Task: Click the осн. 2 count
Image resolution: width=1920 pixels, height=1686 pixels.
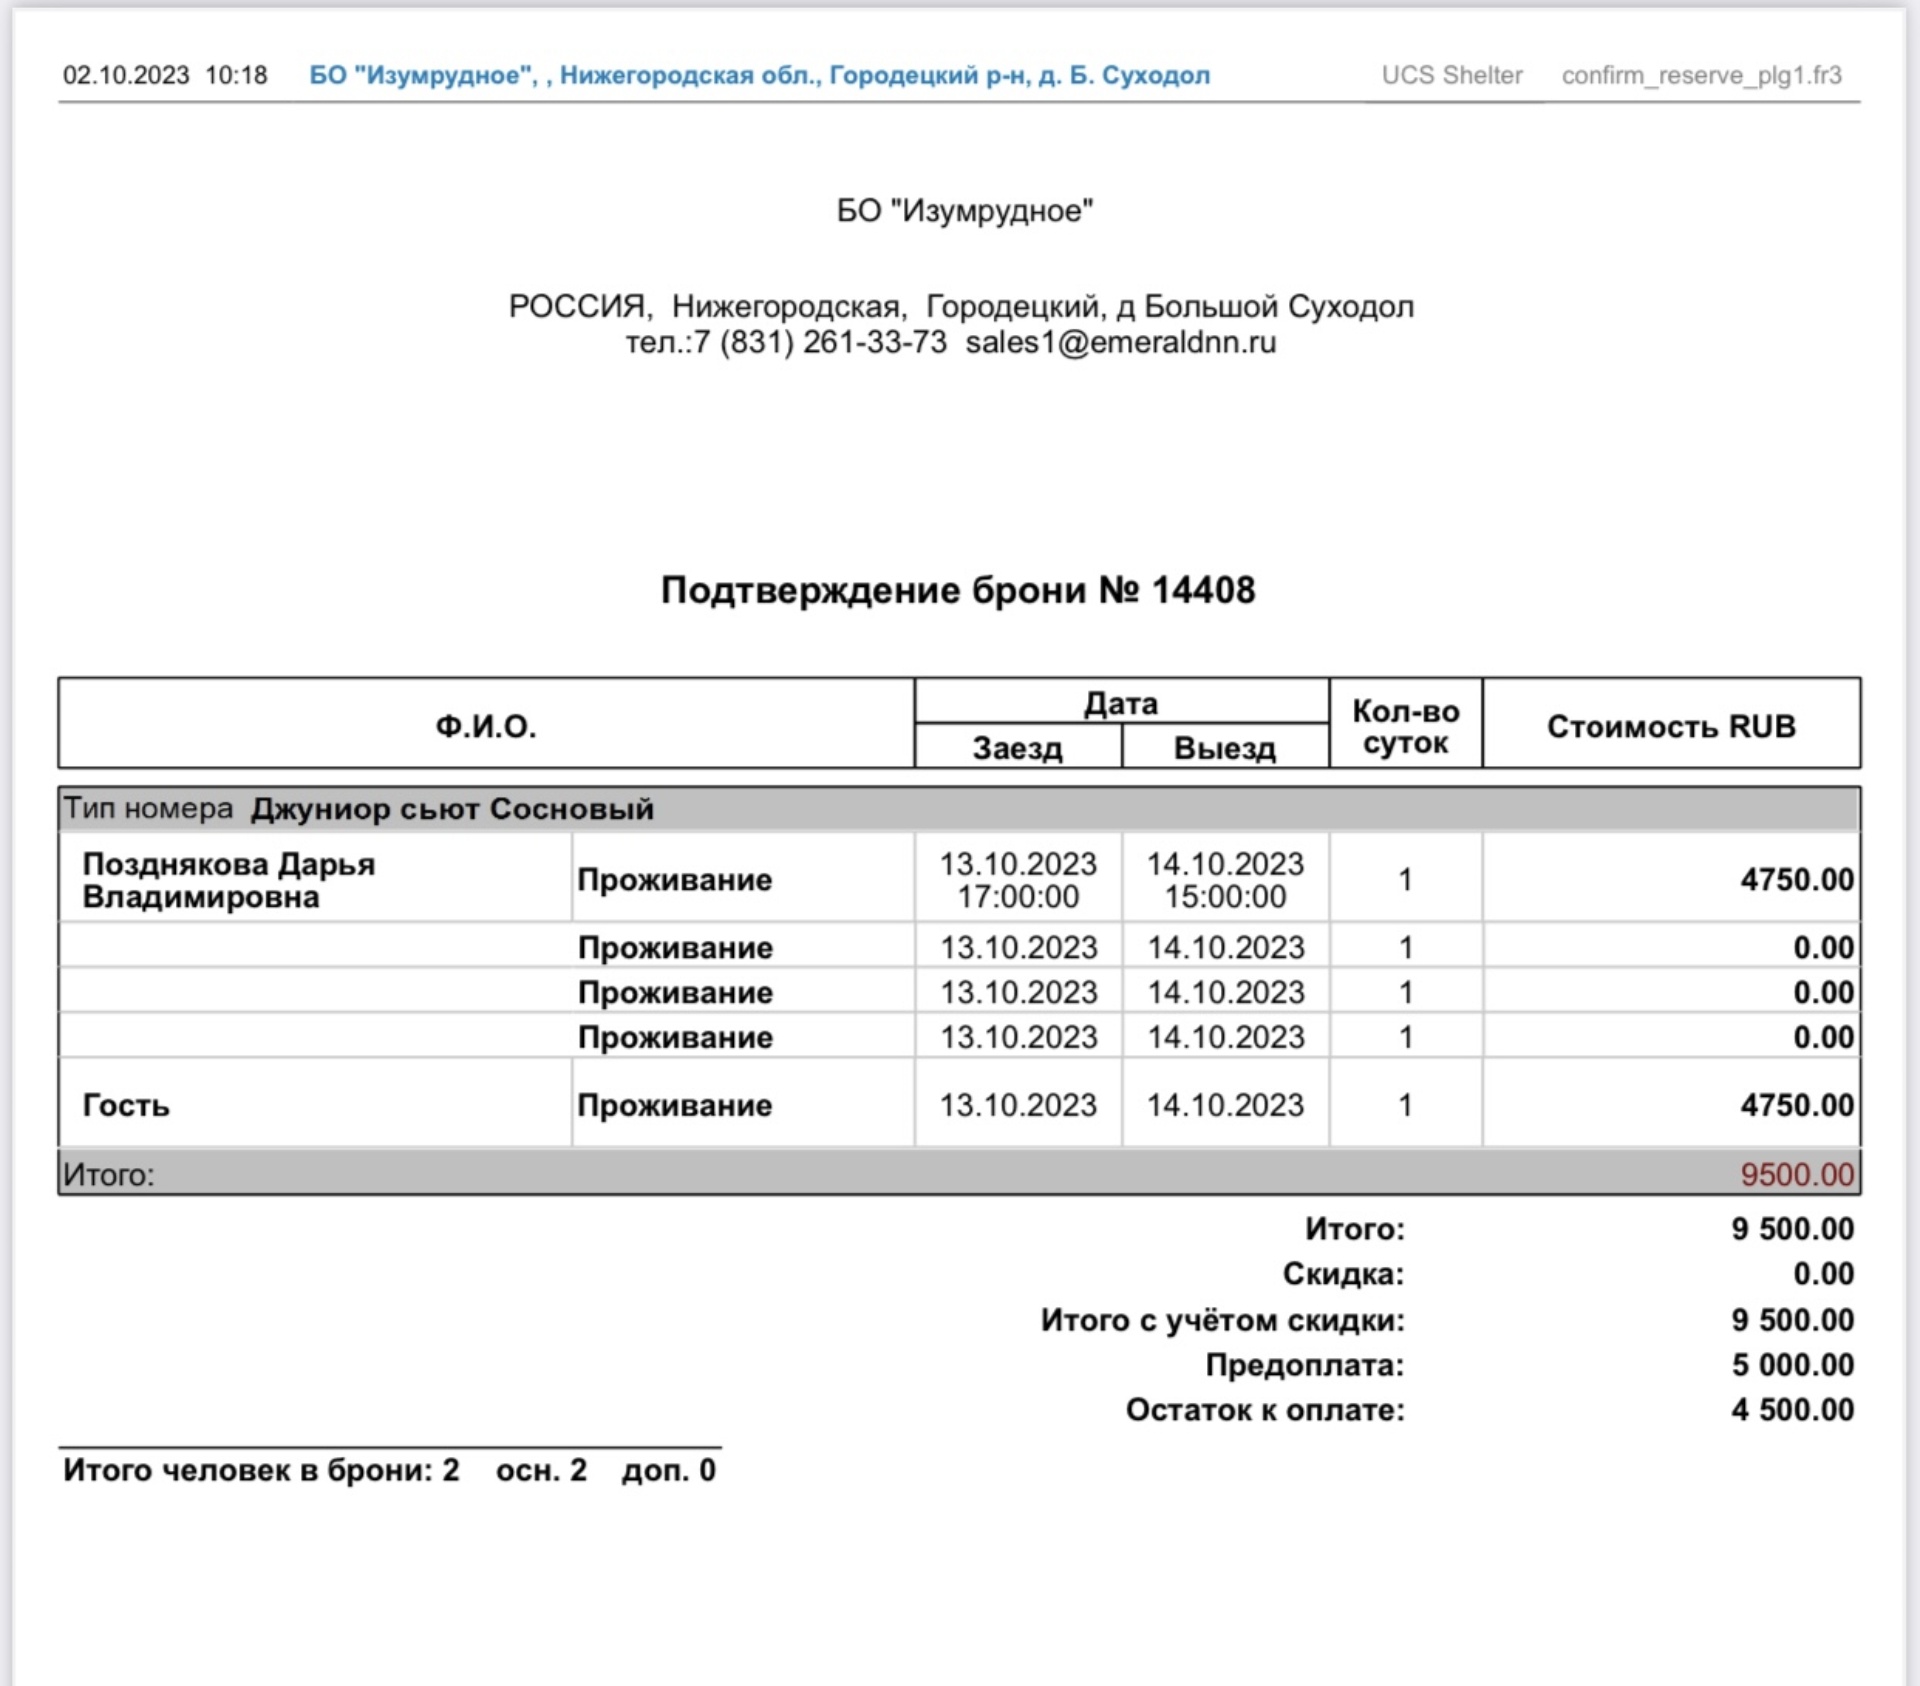Action: click(541, 1470)
